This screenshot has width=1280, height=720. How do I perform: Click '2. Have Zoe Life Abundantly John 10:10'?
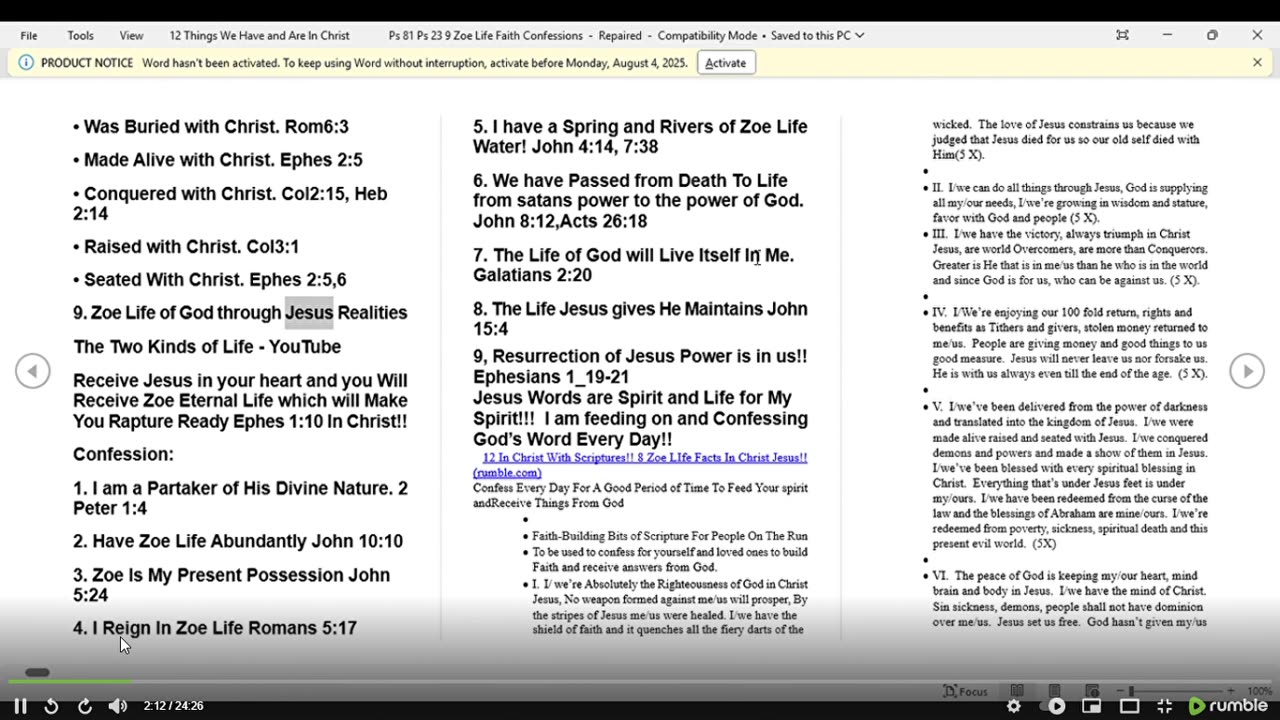(x=238, y=542)
